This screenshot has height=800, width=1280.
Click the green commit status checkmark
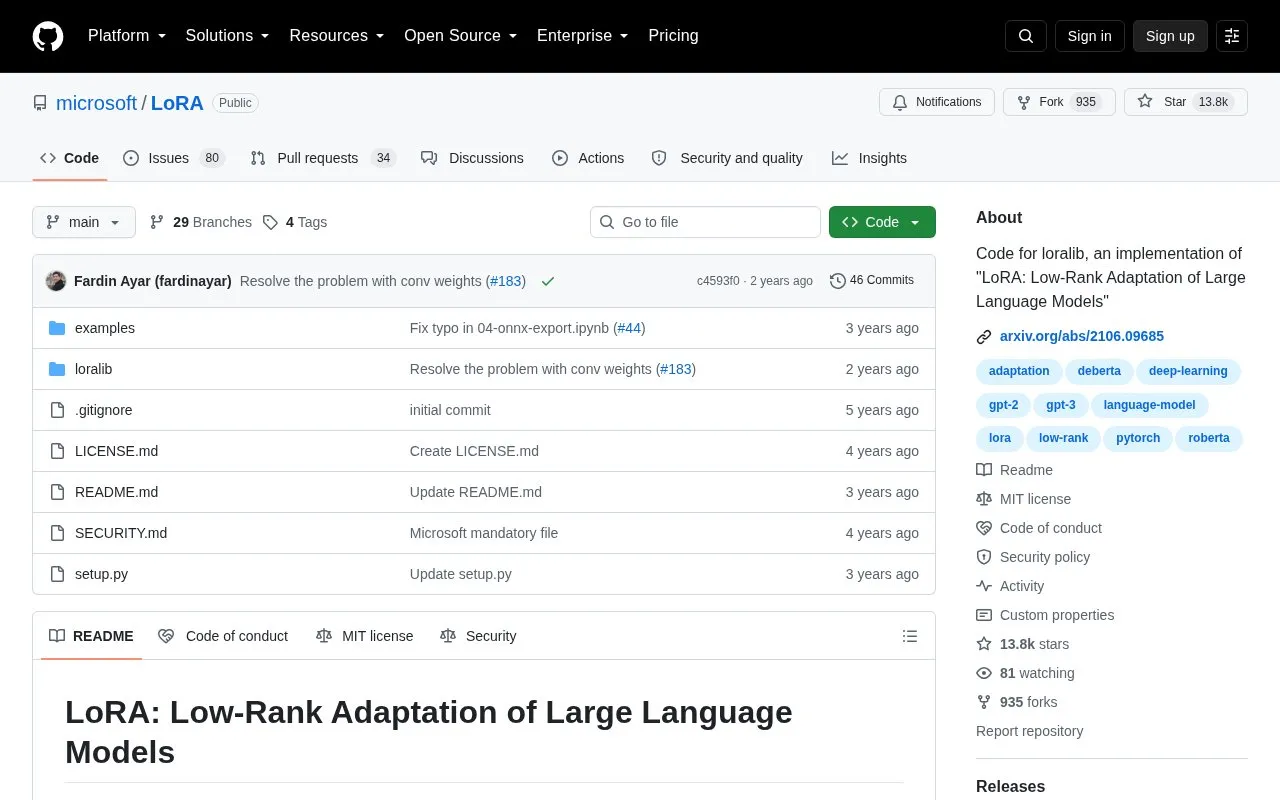(548, 281)
